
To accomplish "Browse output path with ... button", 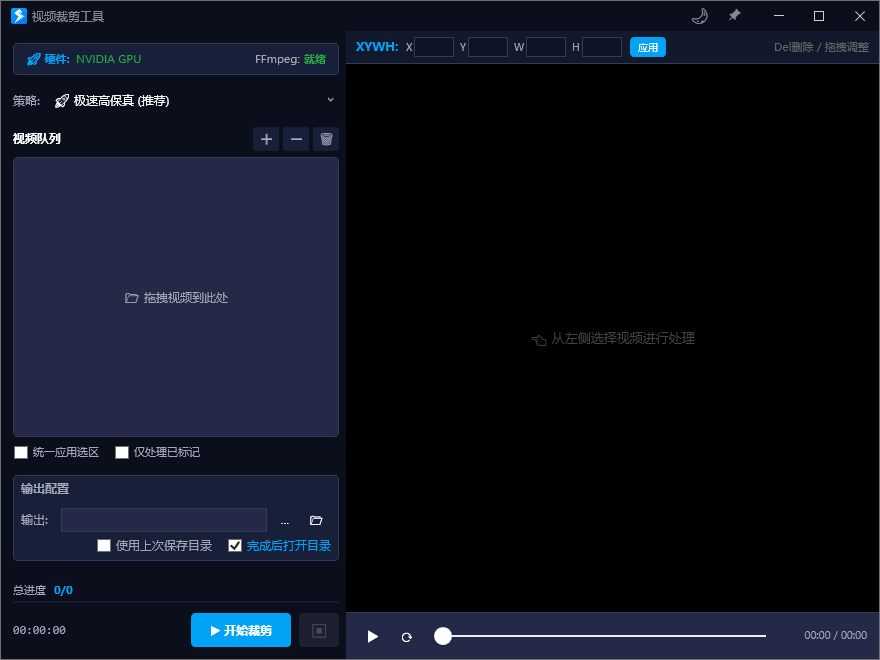I will (x=285, y=520).
